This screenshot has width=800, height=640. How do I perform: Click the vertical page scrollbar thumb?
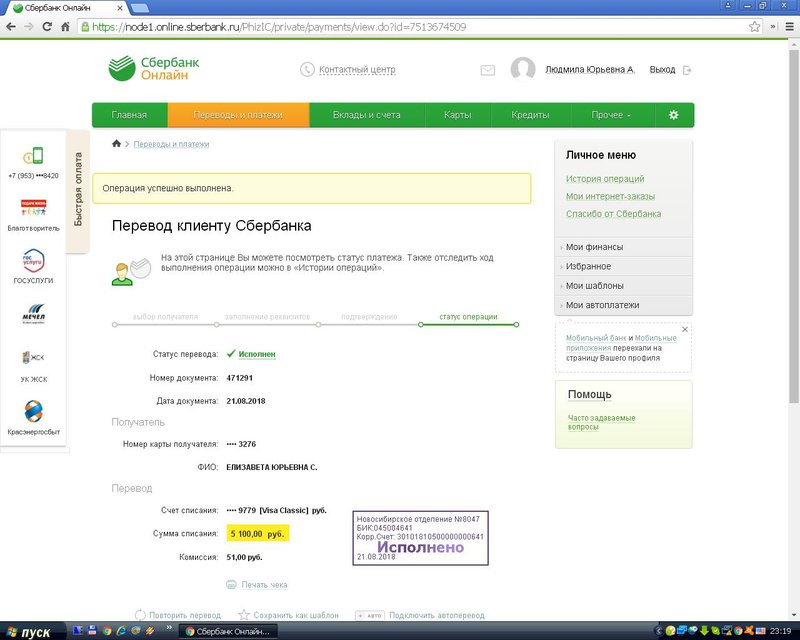pyautogui.click(x=793, y=225)
